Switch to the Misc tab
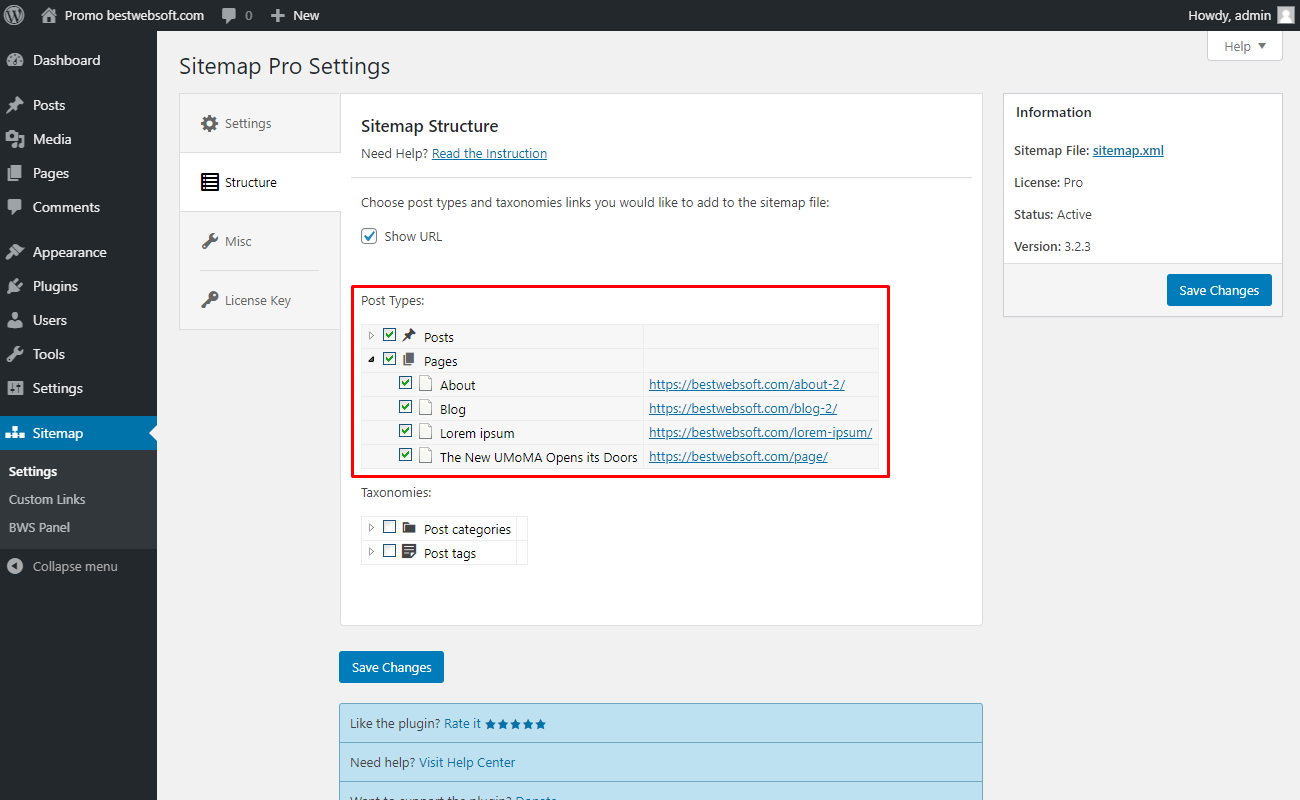Viewport: 1300px width, 800px height. [260, 241]
